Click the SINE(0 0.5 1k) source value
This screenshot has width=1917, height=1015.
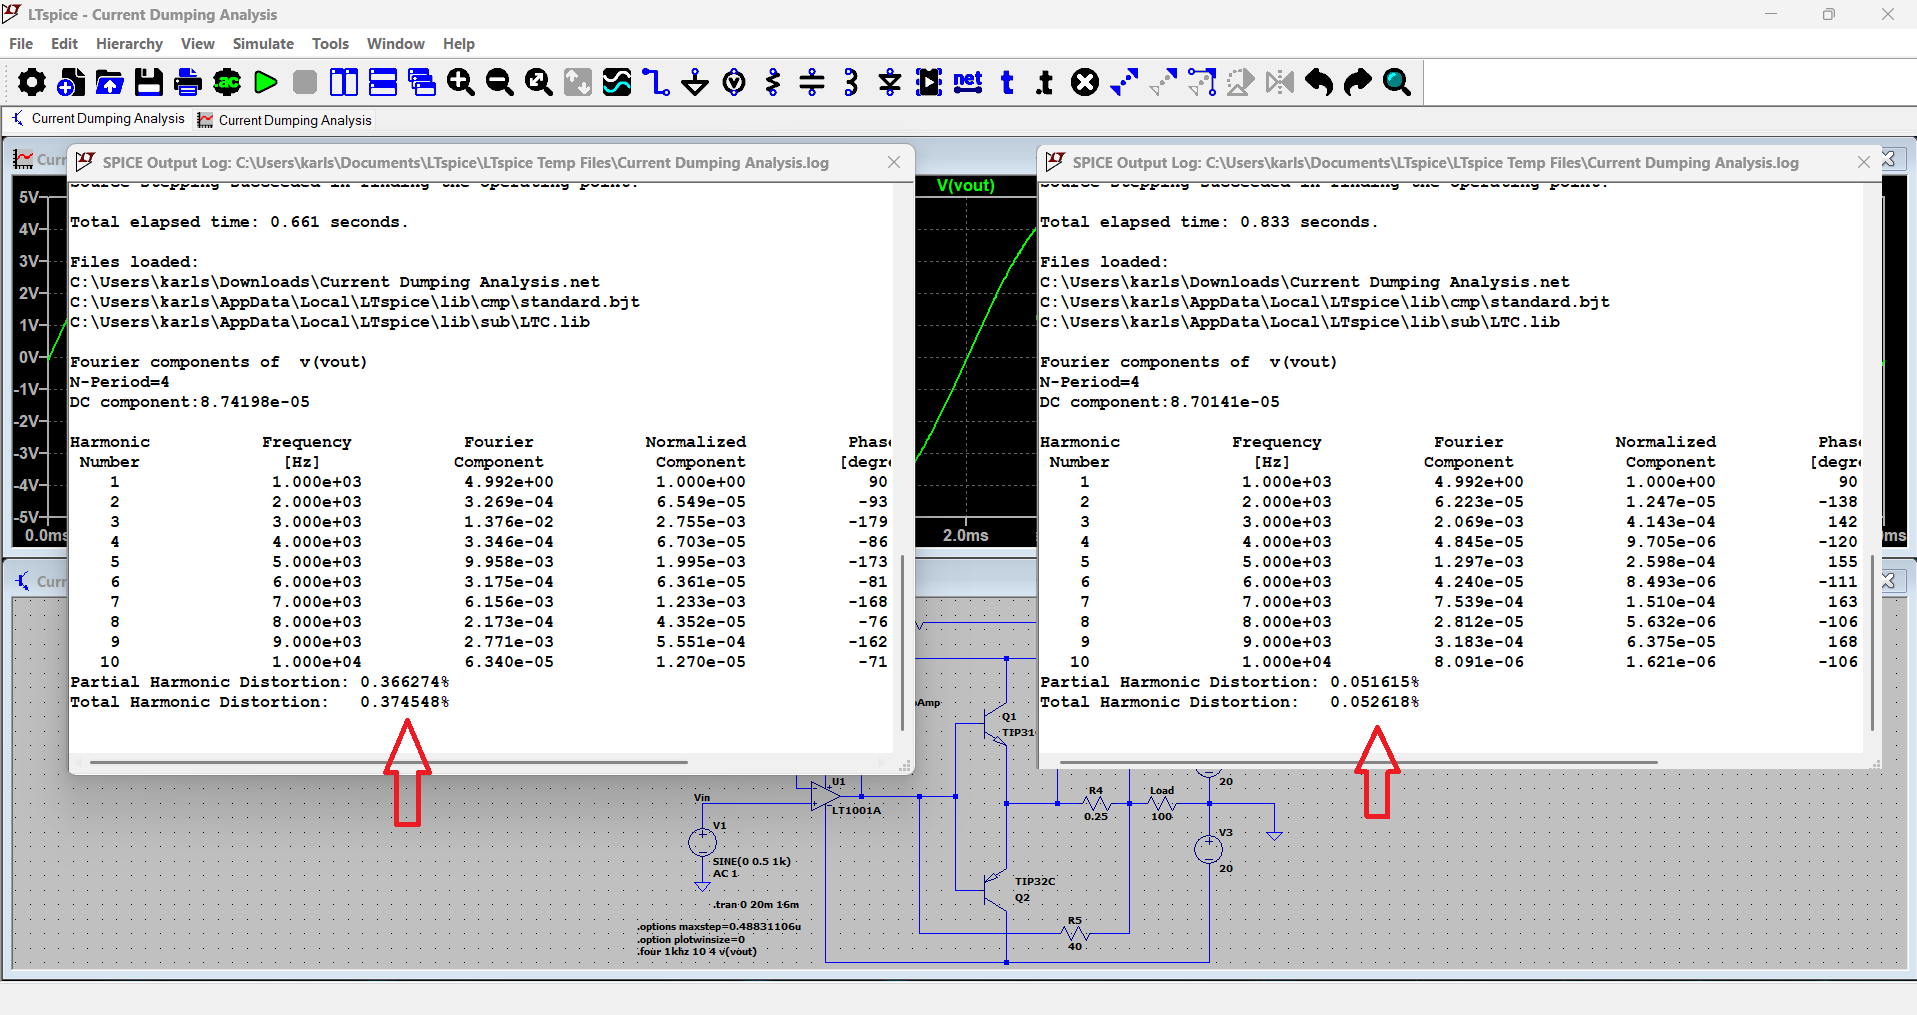click(751, 861)
